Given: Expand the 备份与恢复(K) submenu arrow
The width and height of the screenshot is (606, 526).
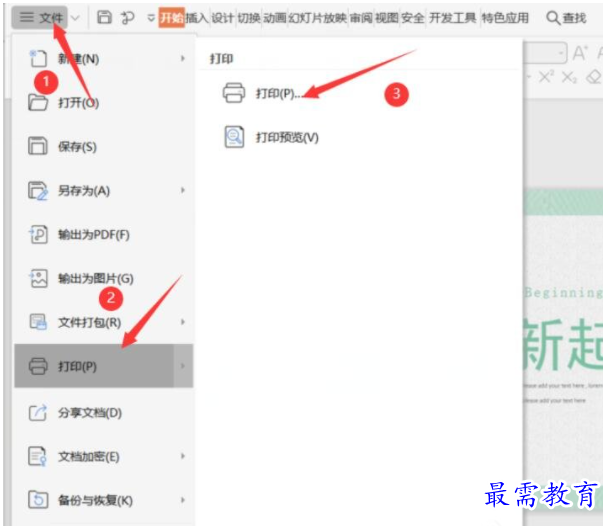Looking at the screenshot, I should click(x=183, y=500).
